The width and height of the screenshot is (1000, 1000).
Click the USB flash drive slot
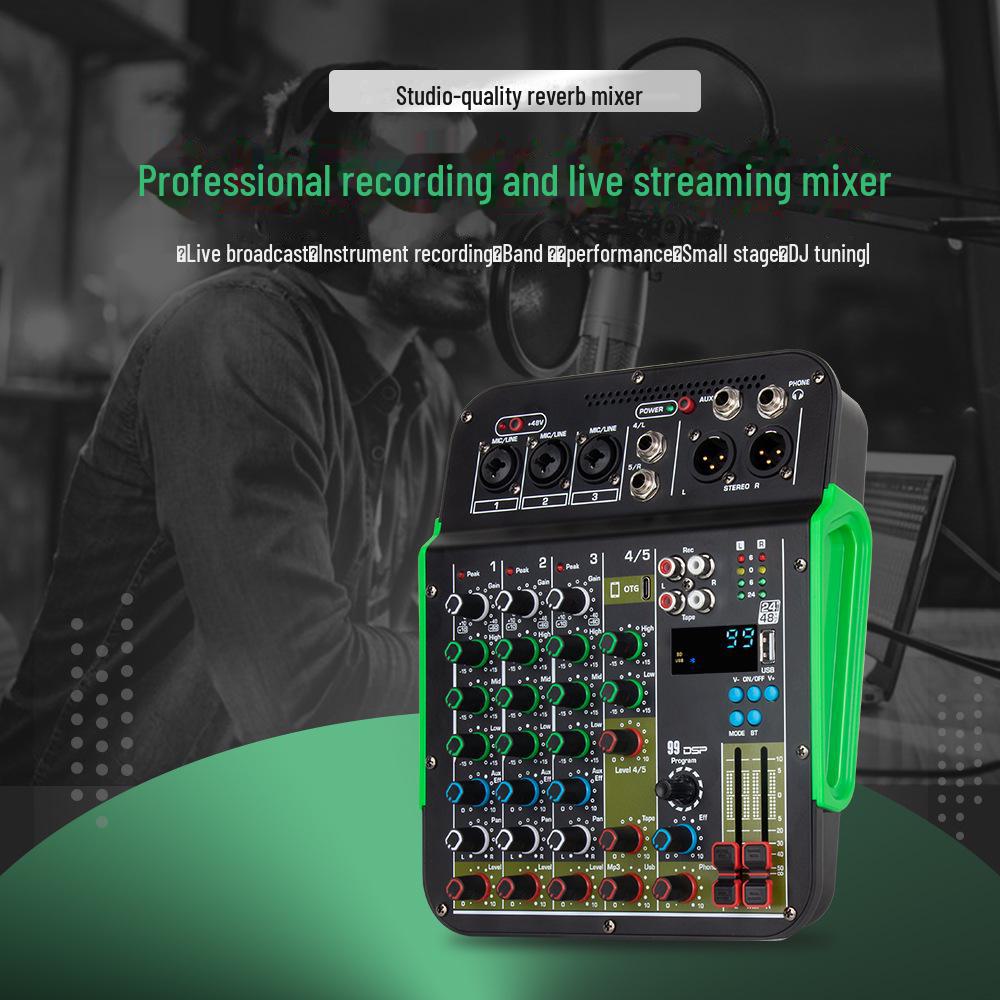768,647
